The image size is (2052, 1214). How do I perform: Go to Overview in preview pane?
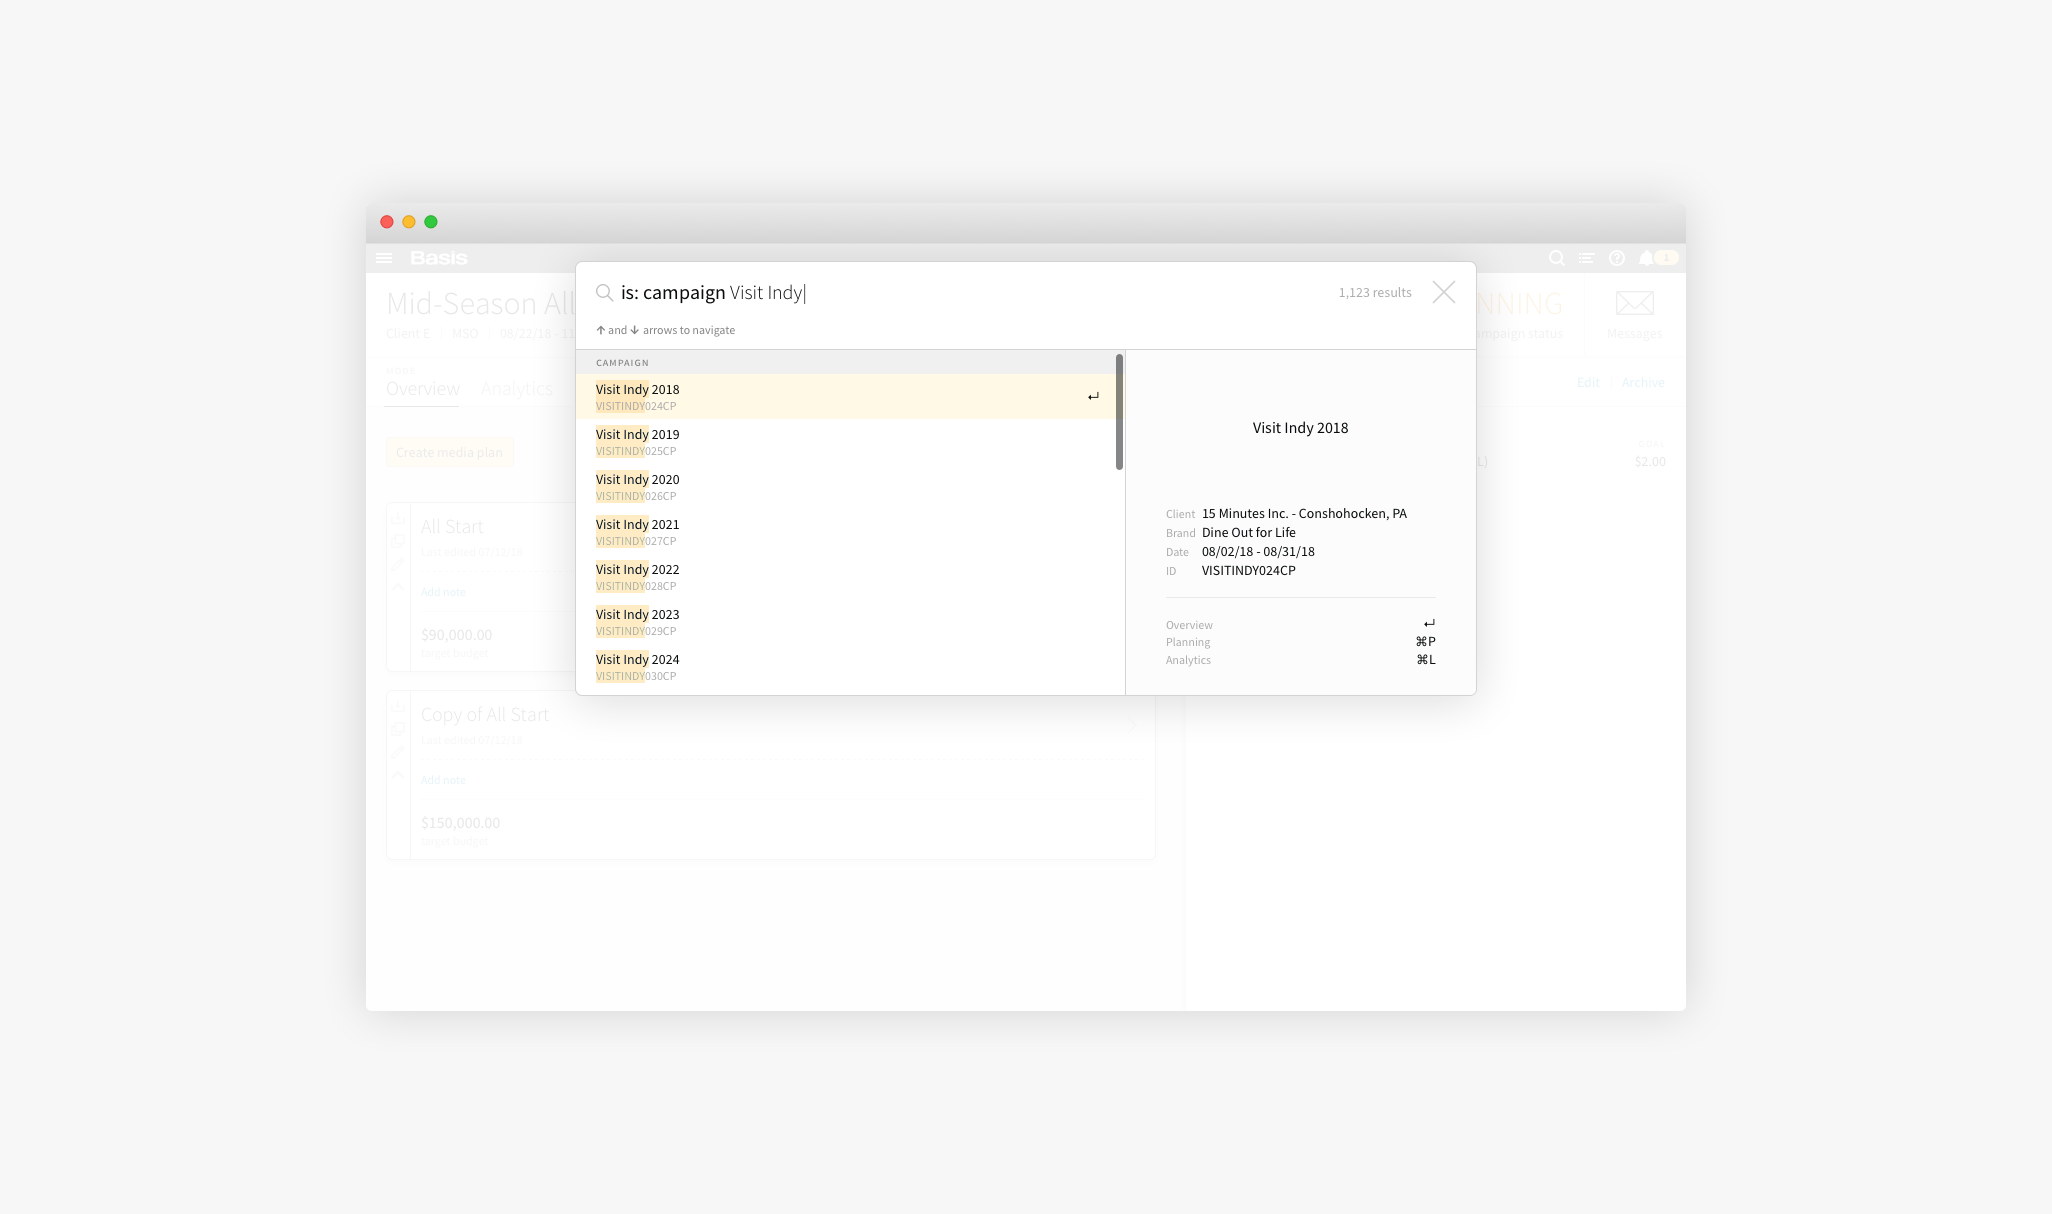tap(1189, 625)
